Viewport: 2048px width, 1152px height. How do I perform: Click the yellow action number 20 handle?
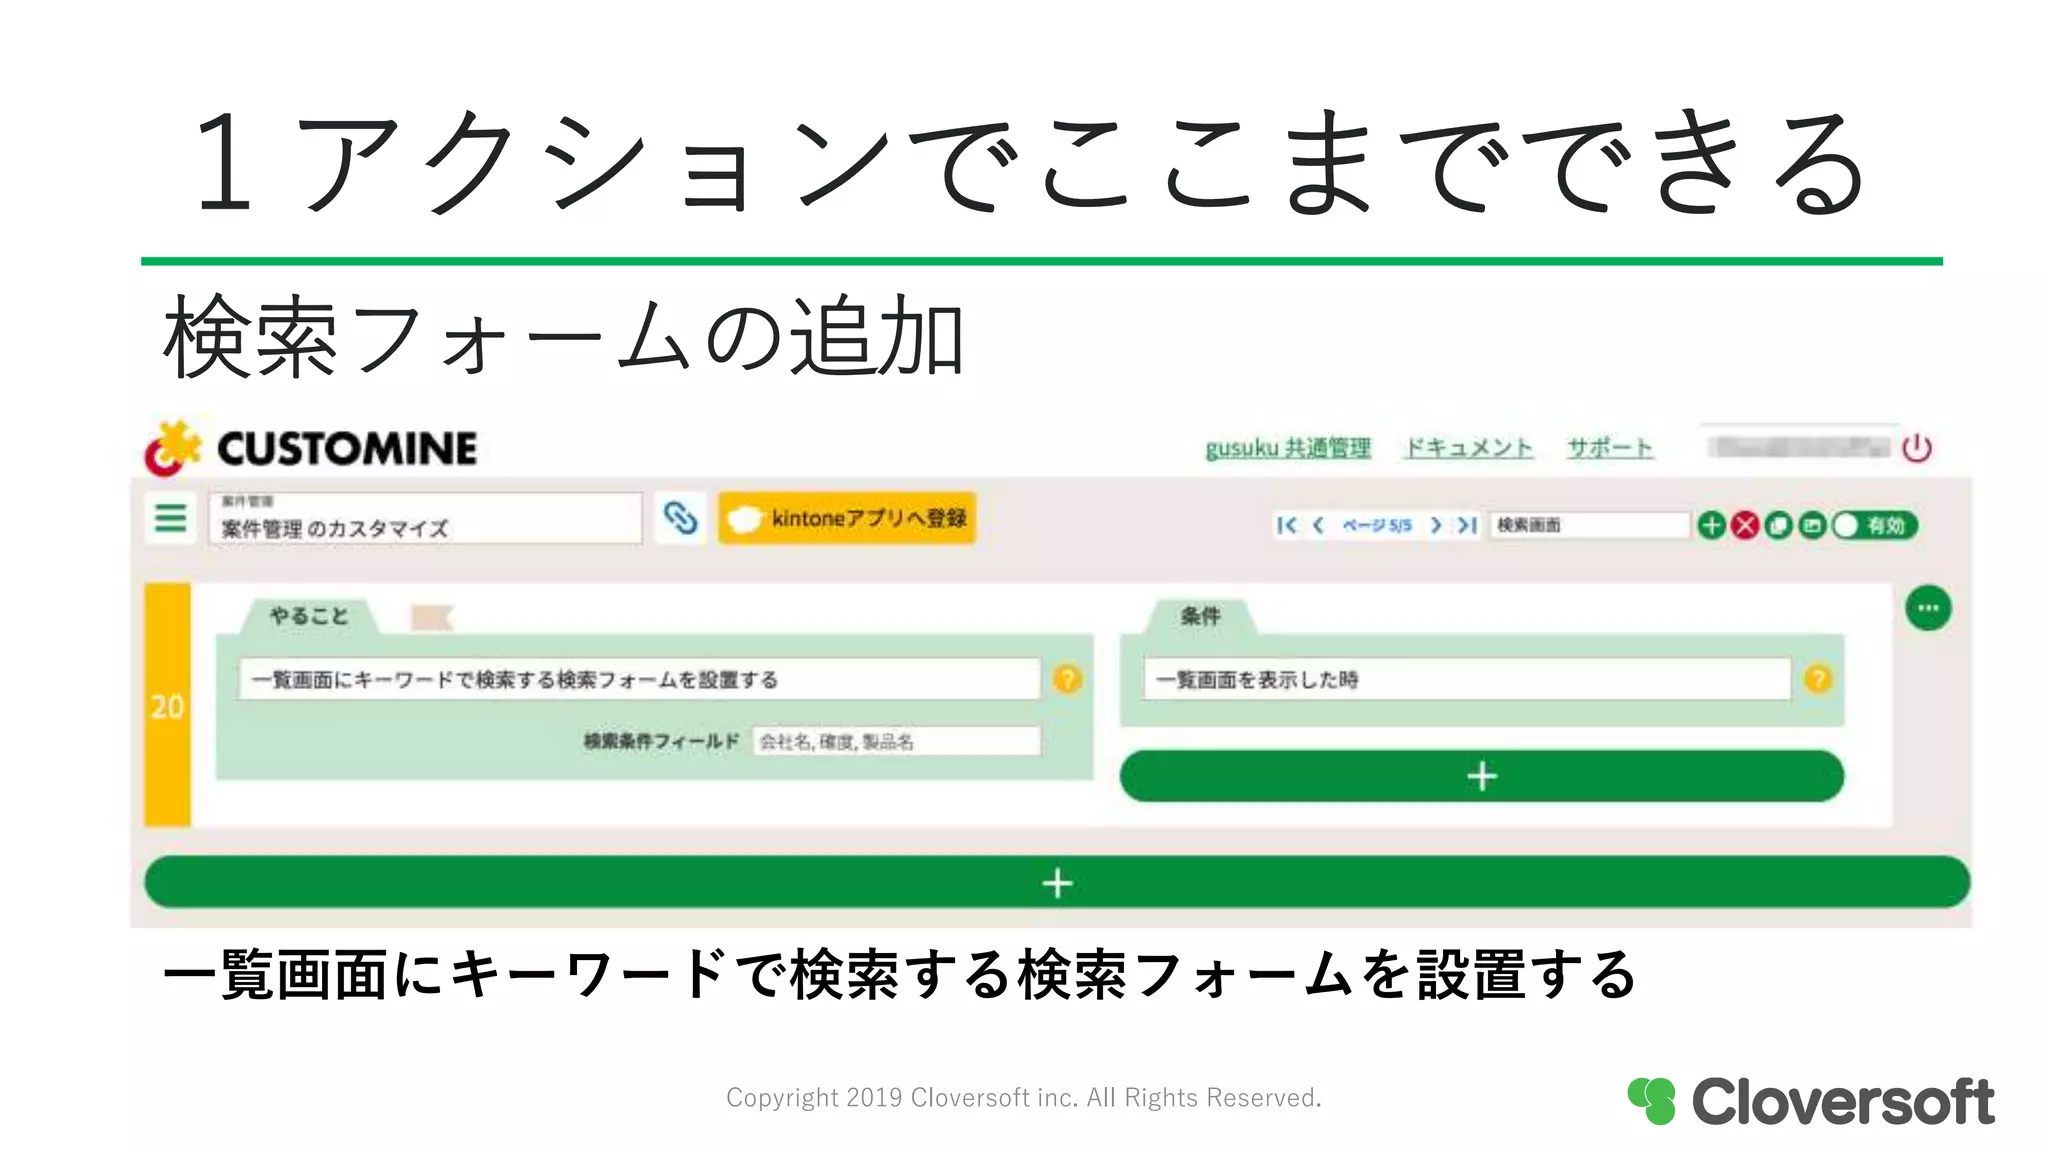(x=167, y=705)
